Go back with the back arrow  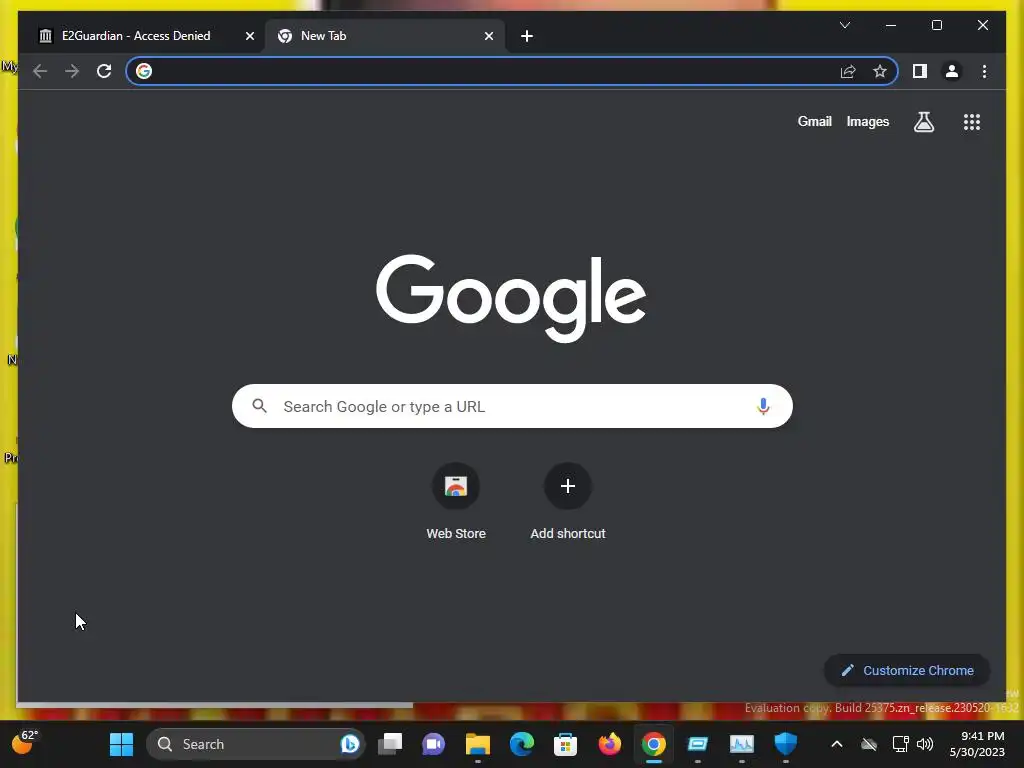click(x=40, y=71)
